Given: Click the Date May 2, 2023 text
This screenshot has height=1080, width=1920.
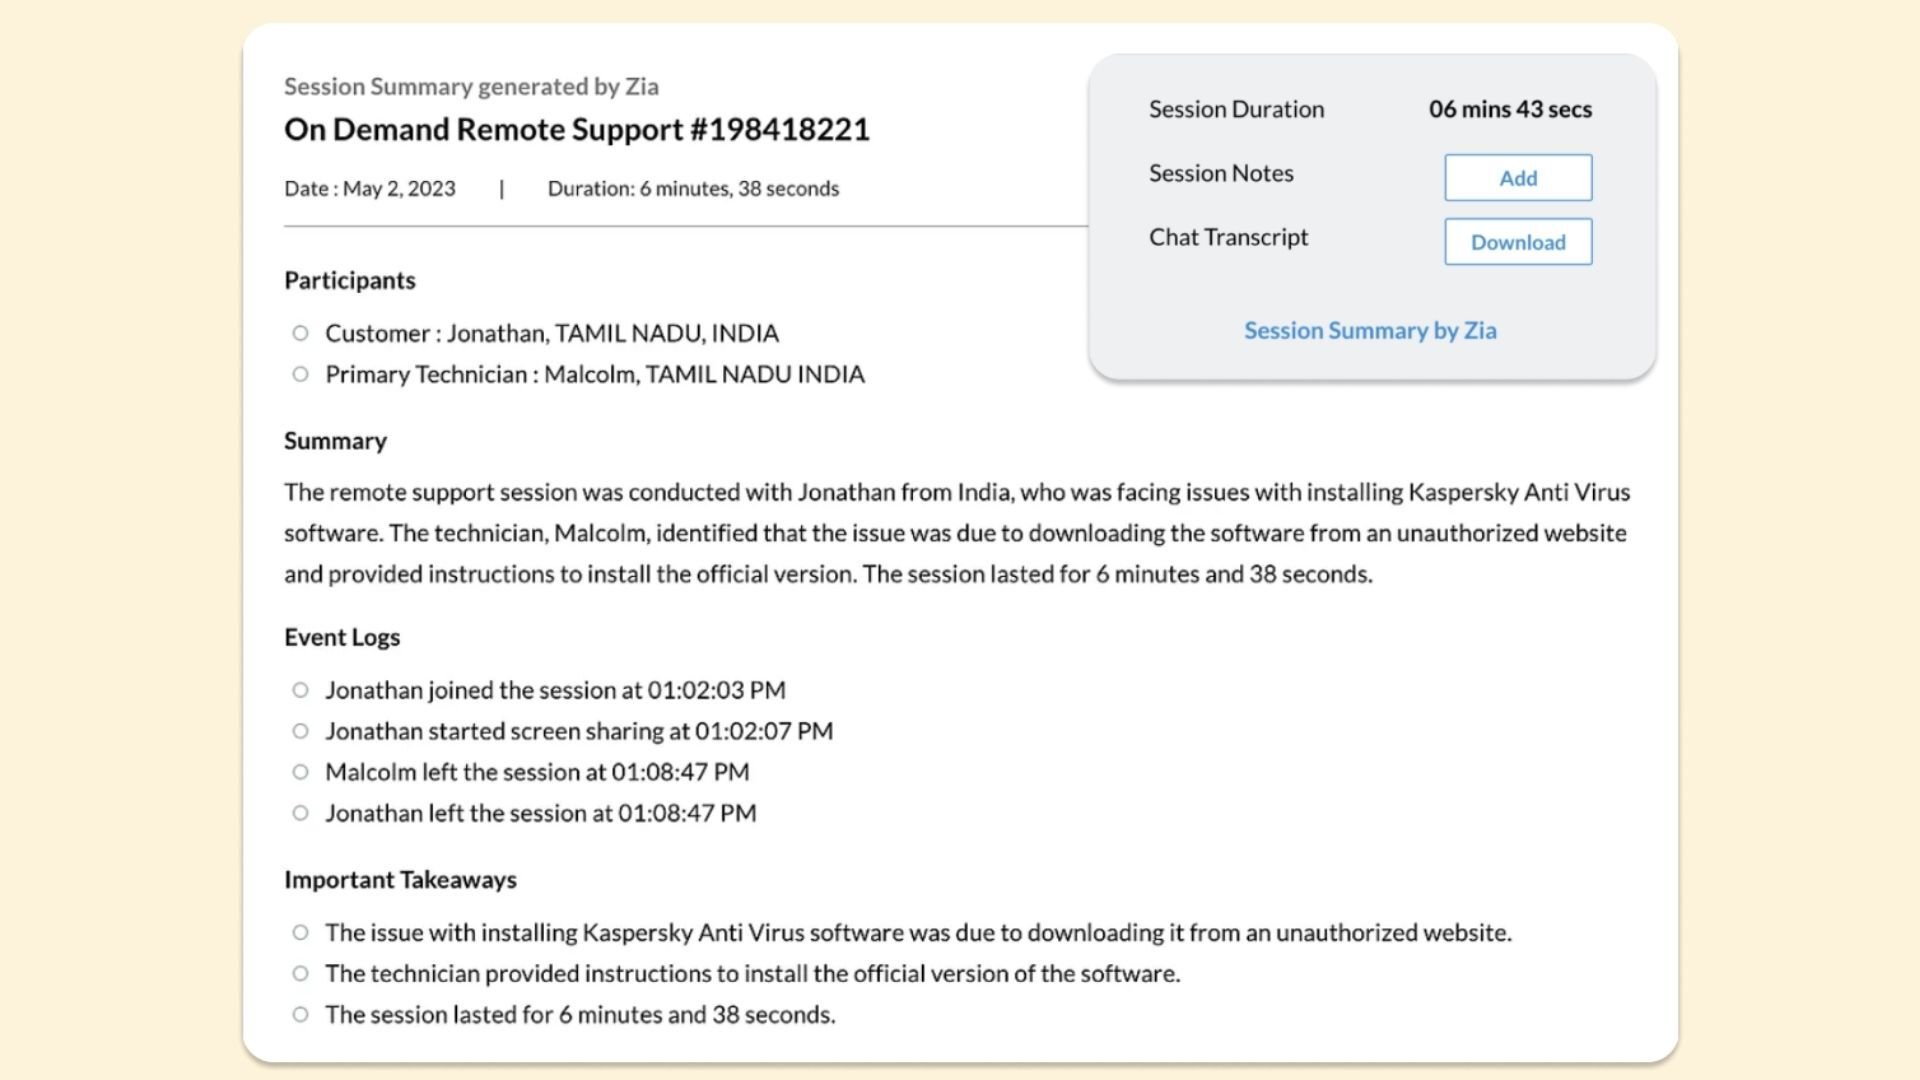Looking at the screenshot, I should point(369,189).
